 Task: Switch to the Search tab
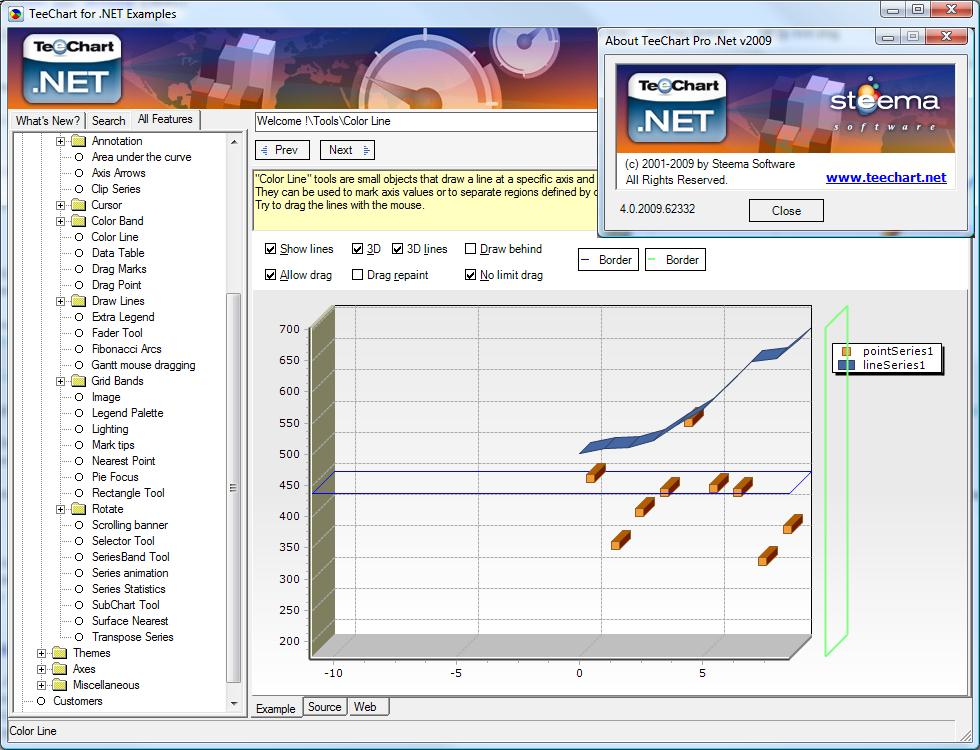coord(109,121)
